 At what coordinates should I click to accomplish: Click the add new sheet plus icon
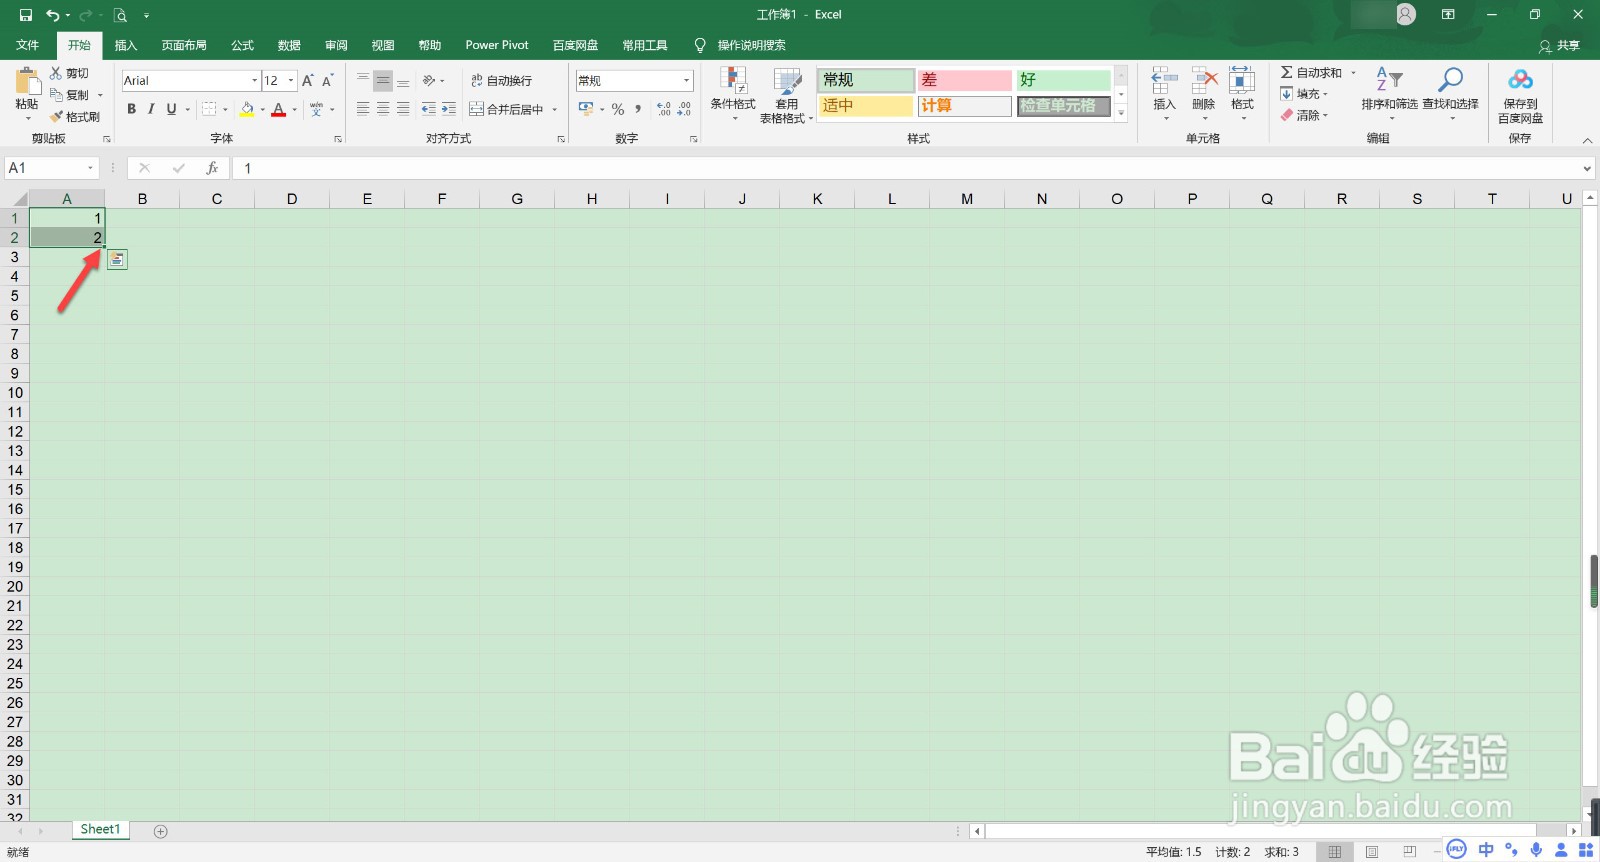161,831
